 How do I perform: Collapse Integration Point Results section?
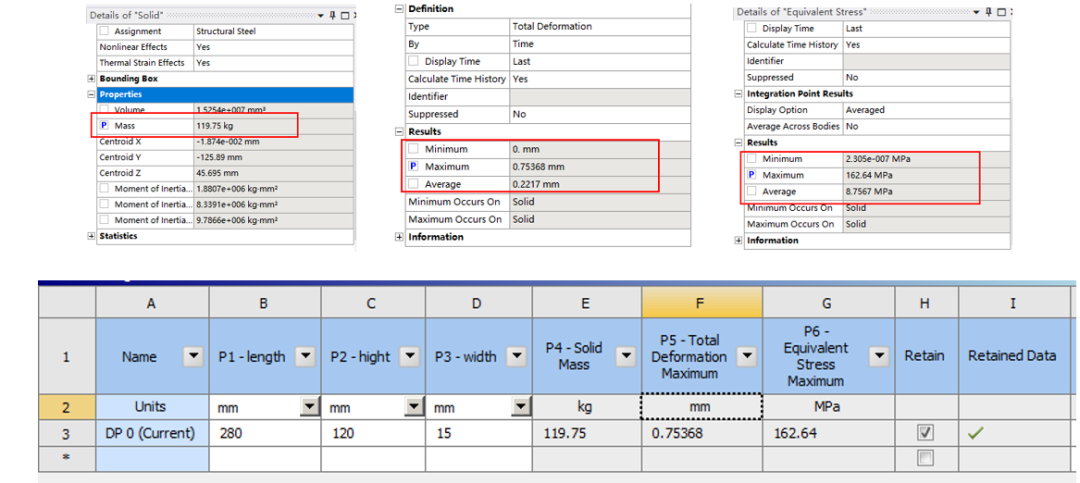[738, 94]
